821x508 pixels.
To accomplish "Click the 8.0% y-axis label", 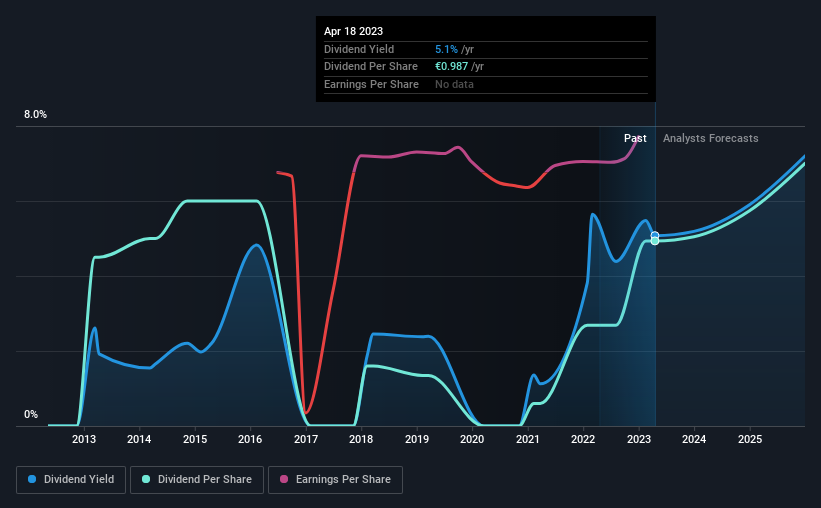I will (x=35, y=114).
